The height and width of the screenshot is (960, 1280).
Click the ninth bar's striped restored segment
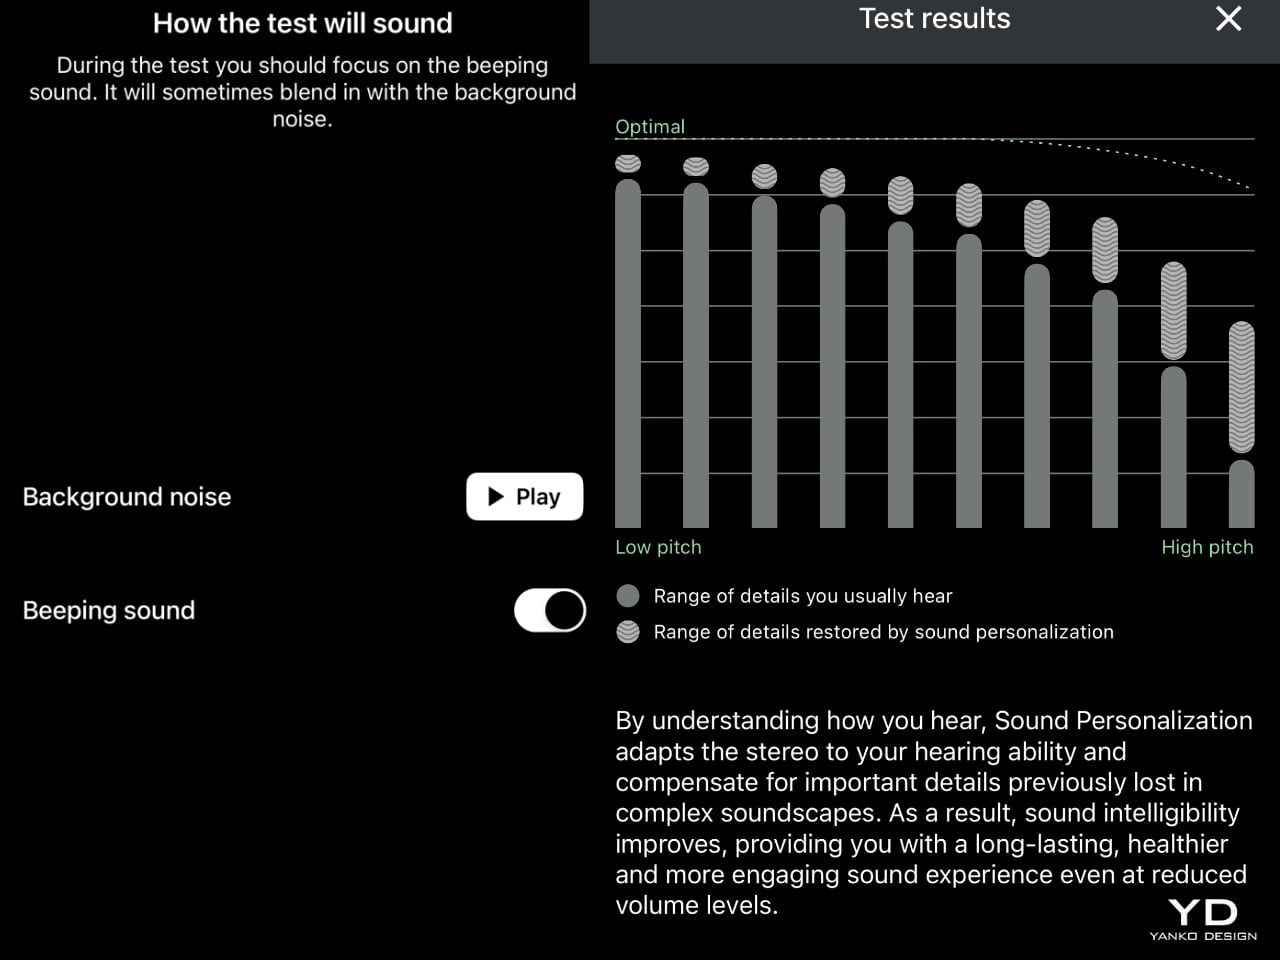(1173, 311)
